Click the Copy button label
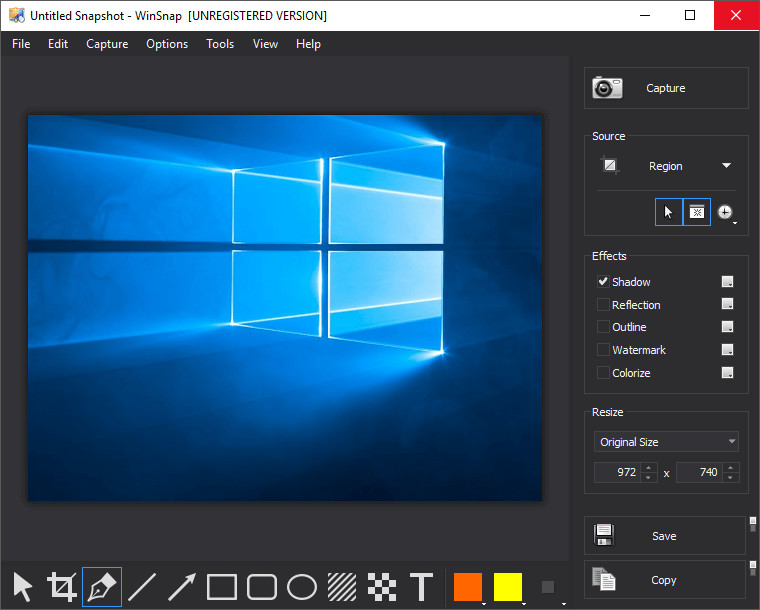This screenshot has width=760, height=610. point(664,580)
